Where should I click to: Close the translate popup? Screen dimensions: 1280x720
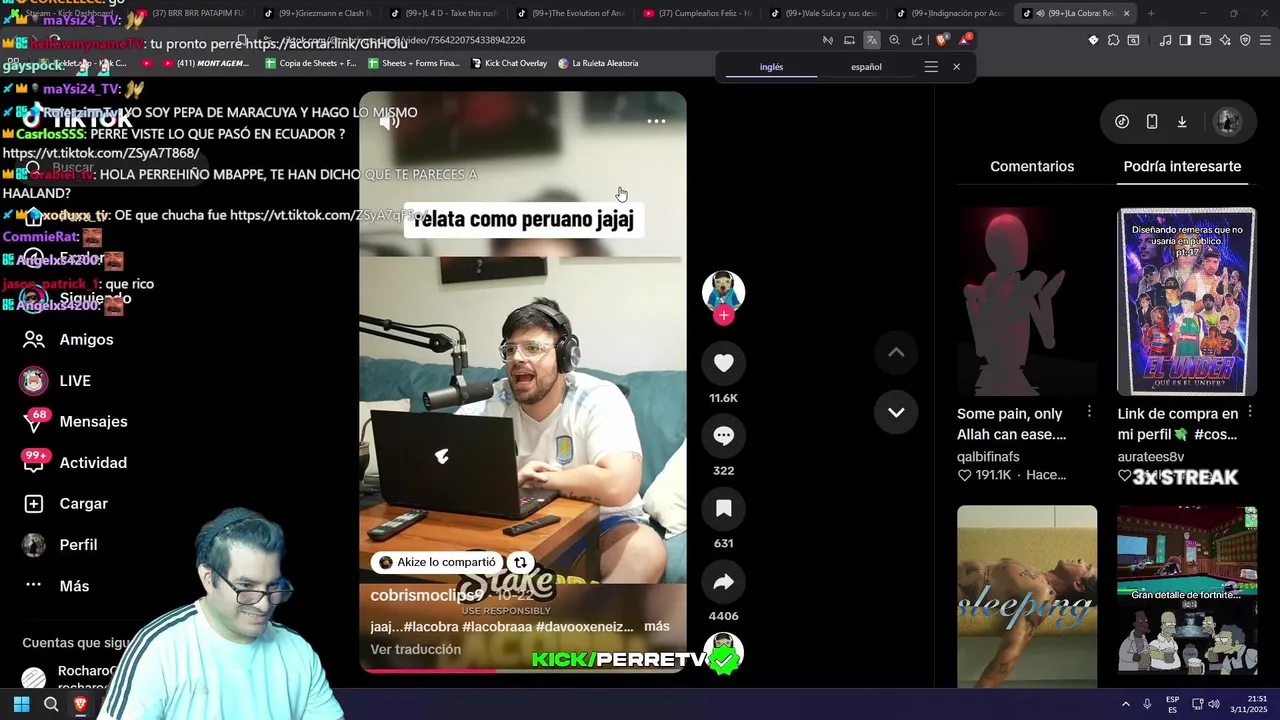956,67
